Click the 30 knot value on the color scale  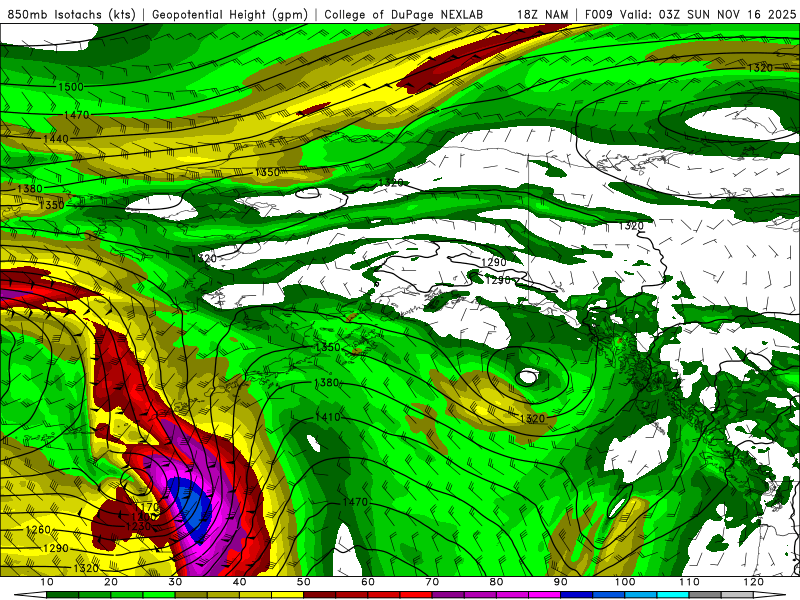(175, 582)
